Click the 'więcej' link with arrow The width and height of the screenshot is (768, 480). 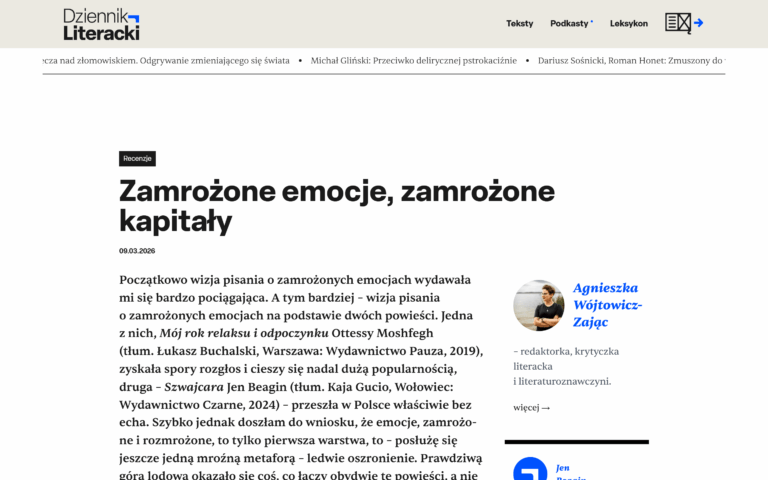531,408
